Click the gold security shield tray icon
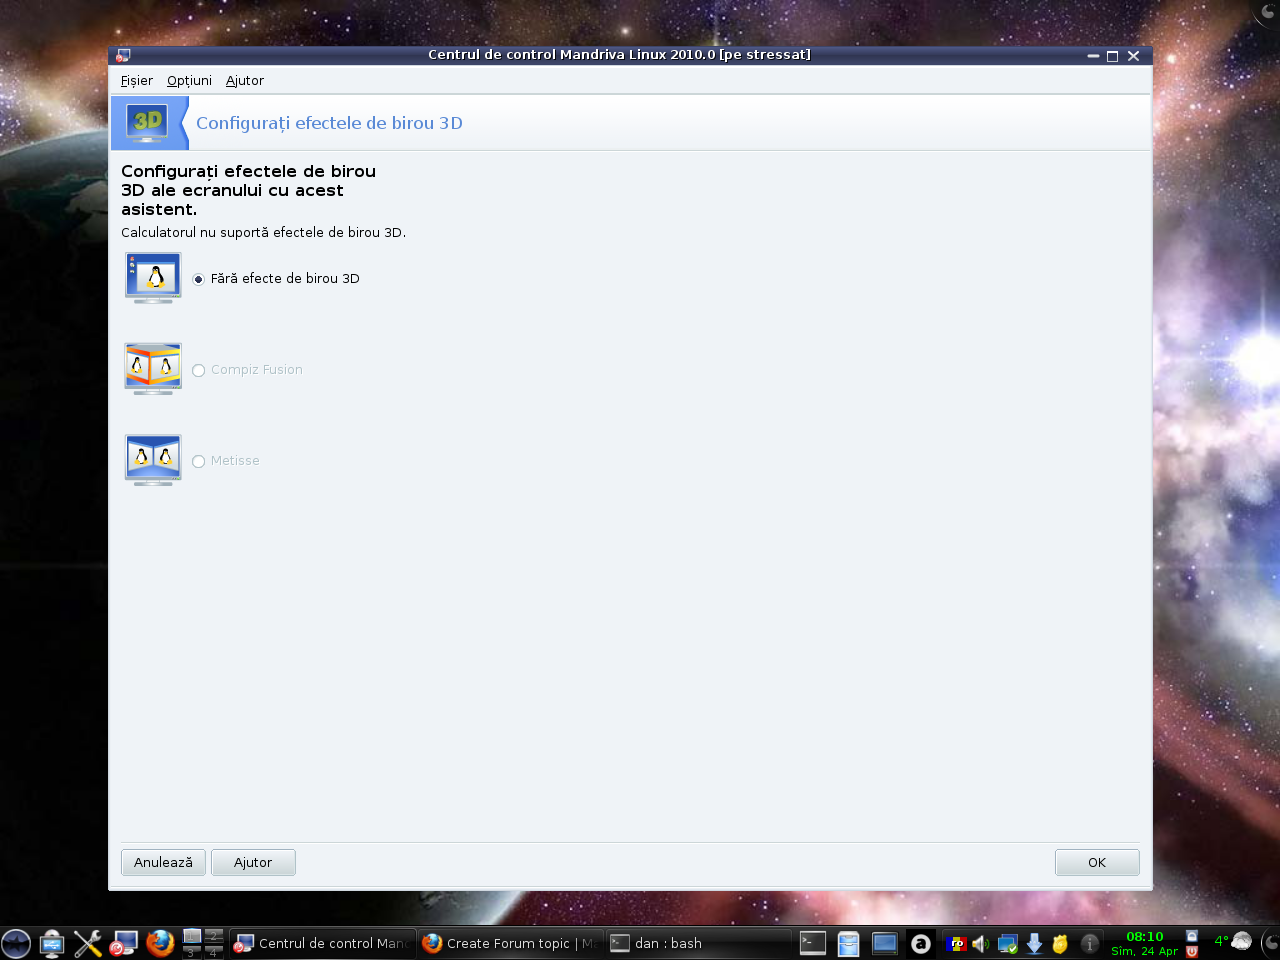1280x960 pixels. (1060, 943)
